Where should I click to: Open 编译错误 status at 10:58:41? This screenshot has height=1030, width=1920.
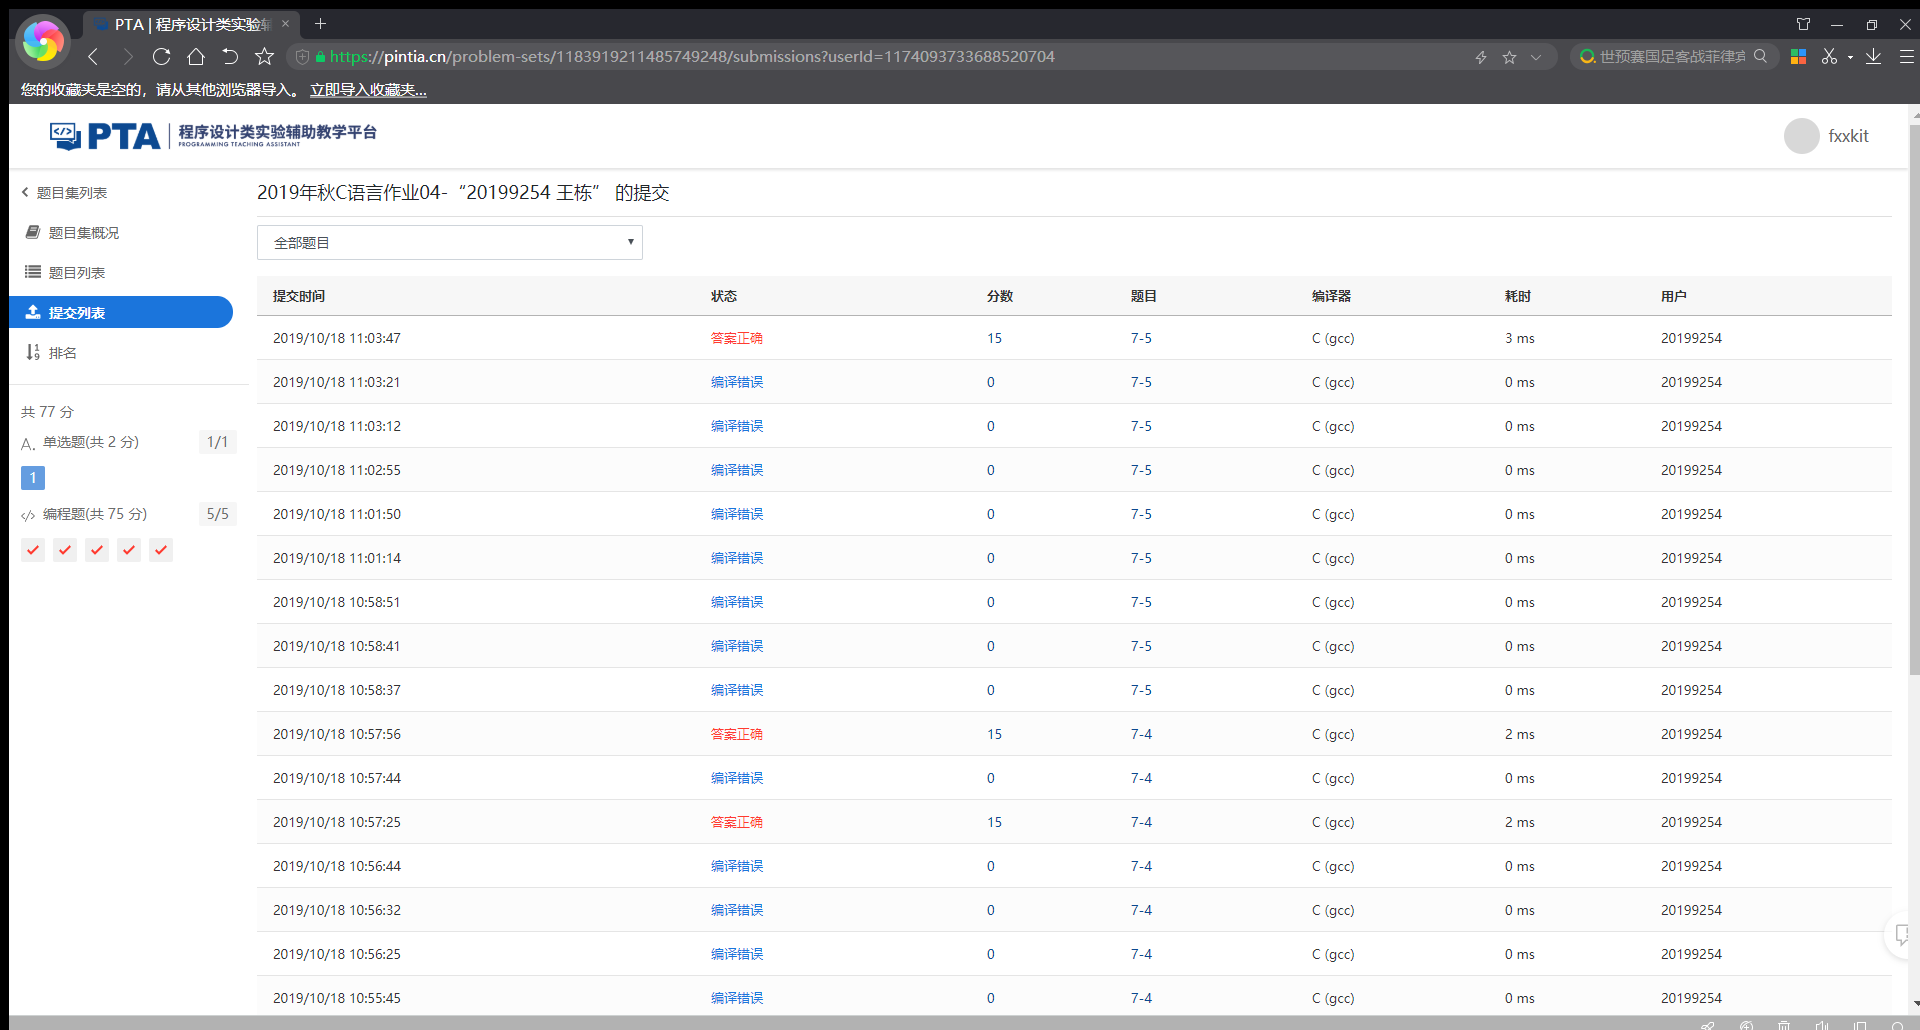click(736, 646)
